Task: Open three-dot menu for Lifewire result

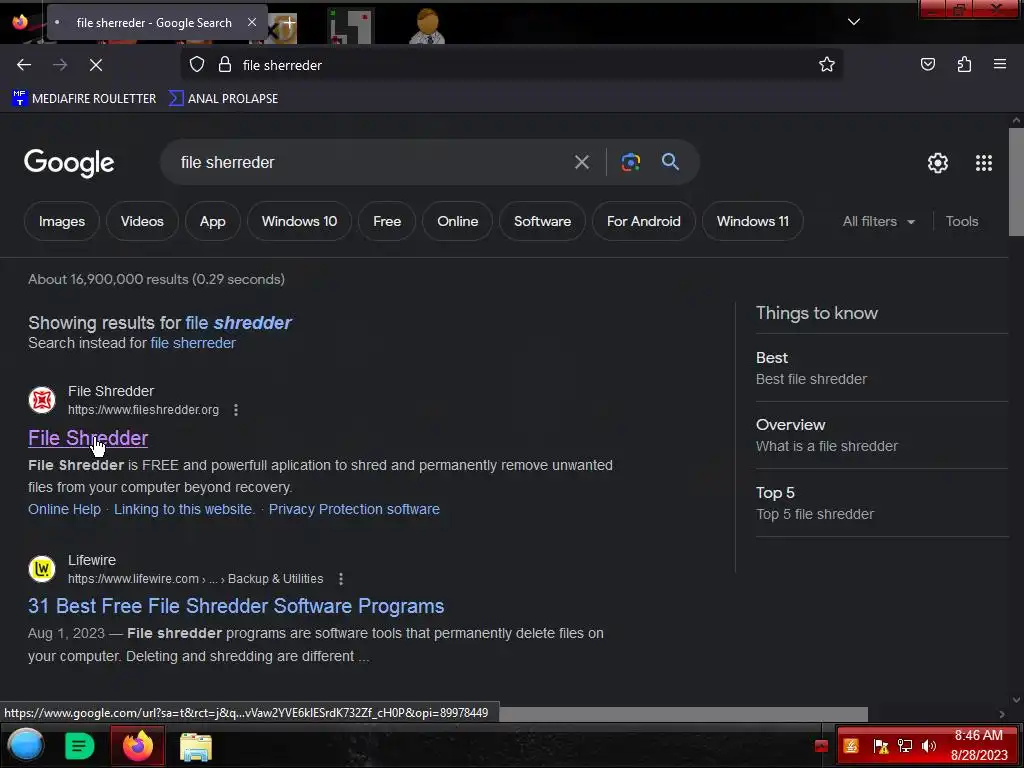Action: pyautogui.click(x=340, y=579)
